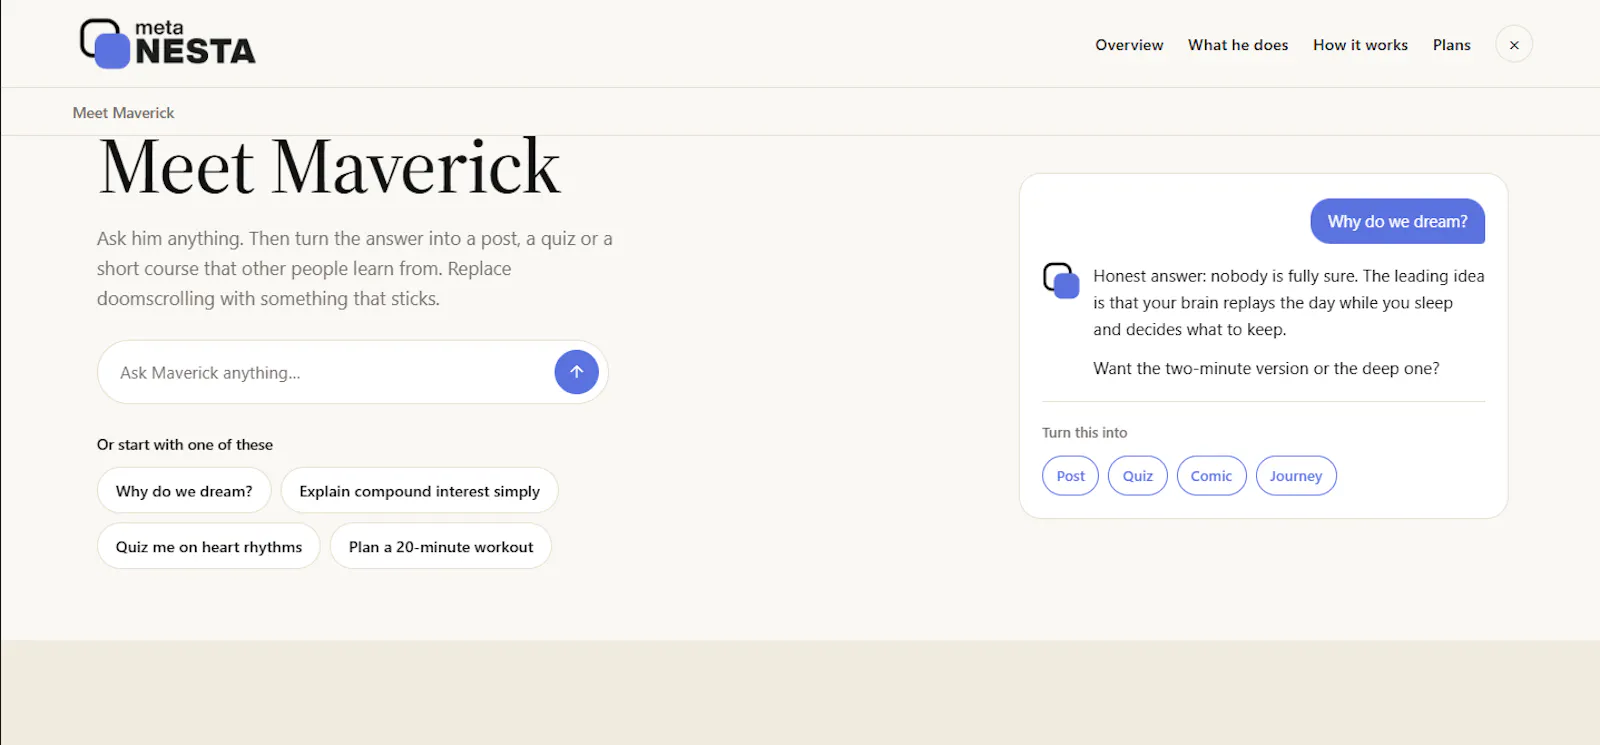
Task: Select 'Plan a 20-minute workout' chip
Action: pyautogui.click(x=441, y=547)
